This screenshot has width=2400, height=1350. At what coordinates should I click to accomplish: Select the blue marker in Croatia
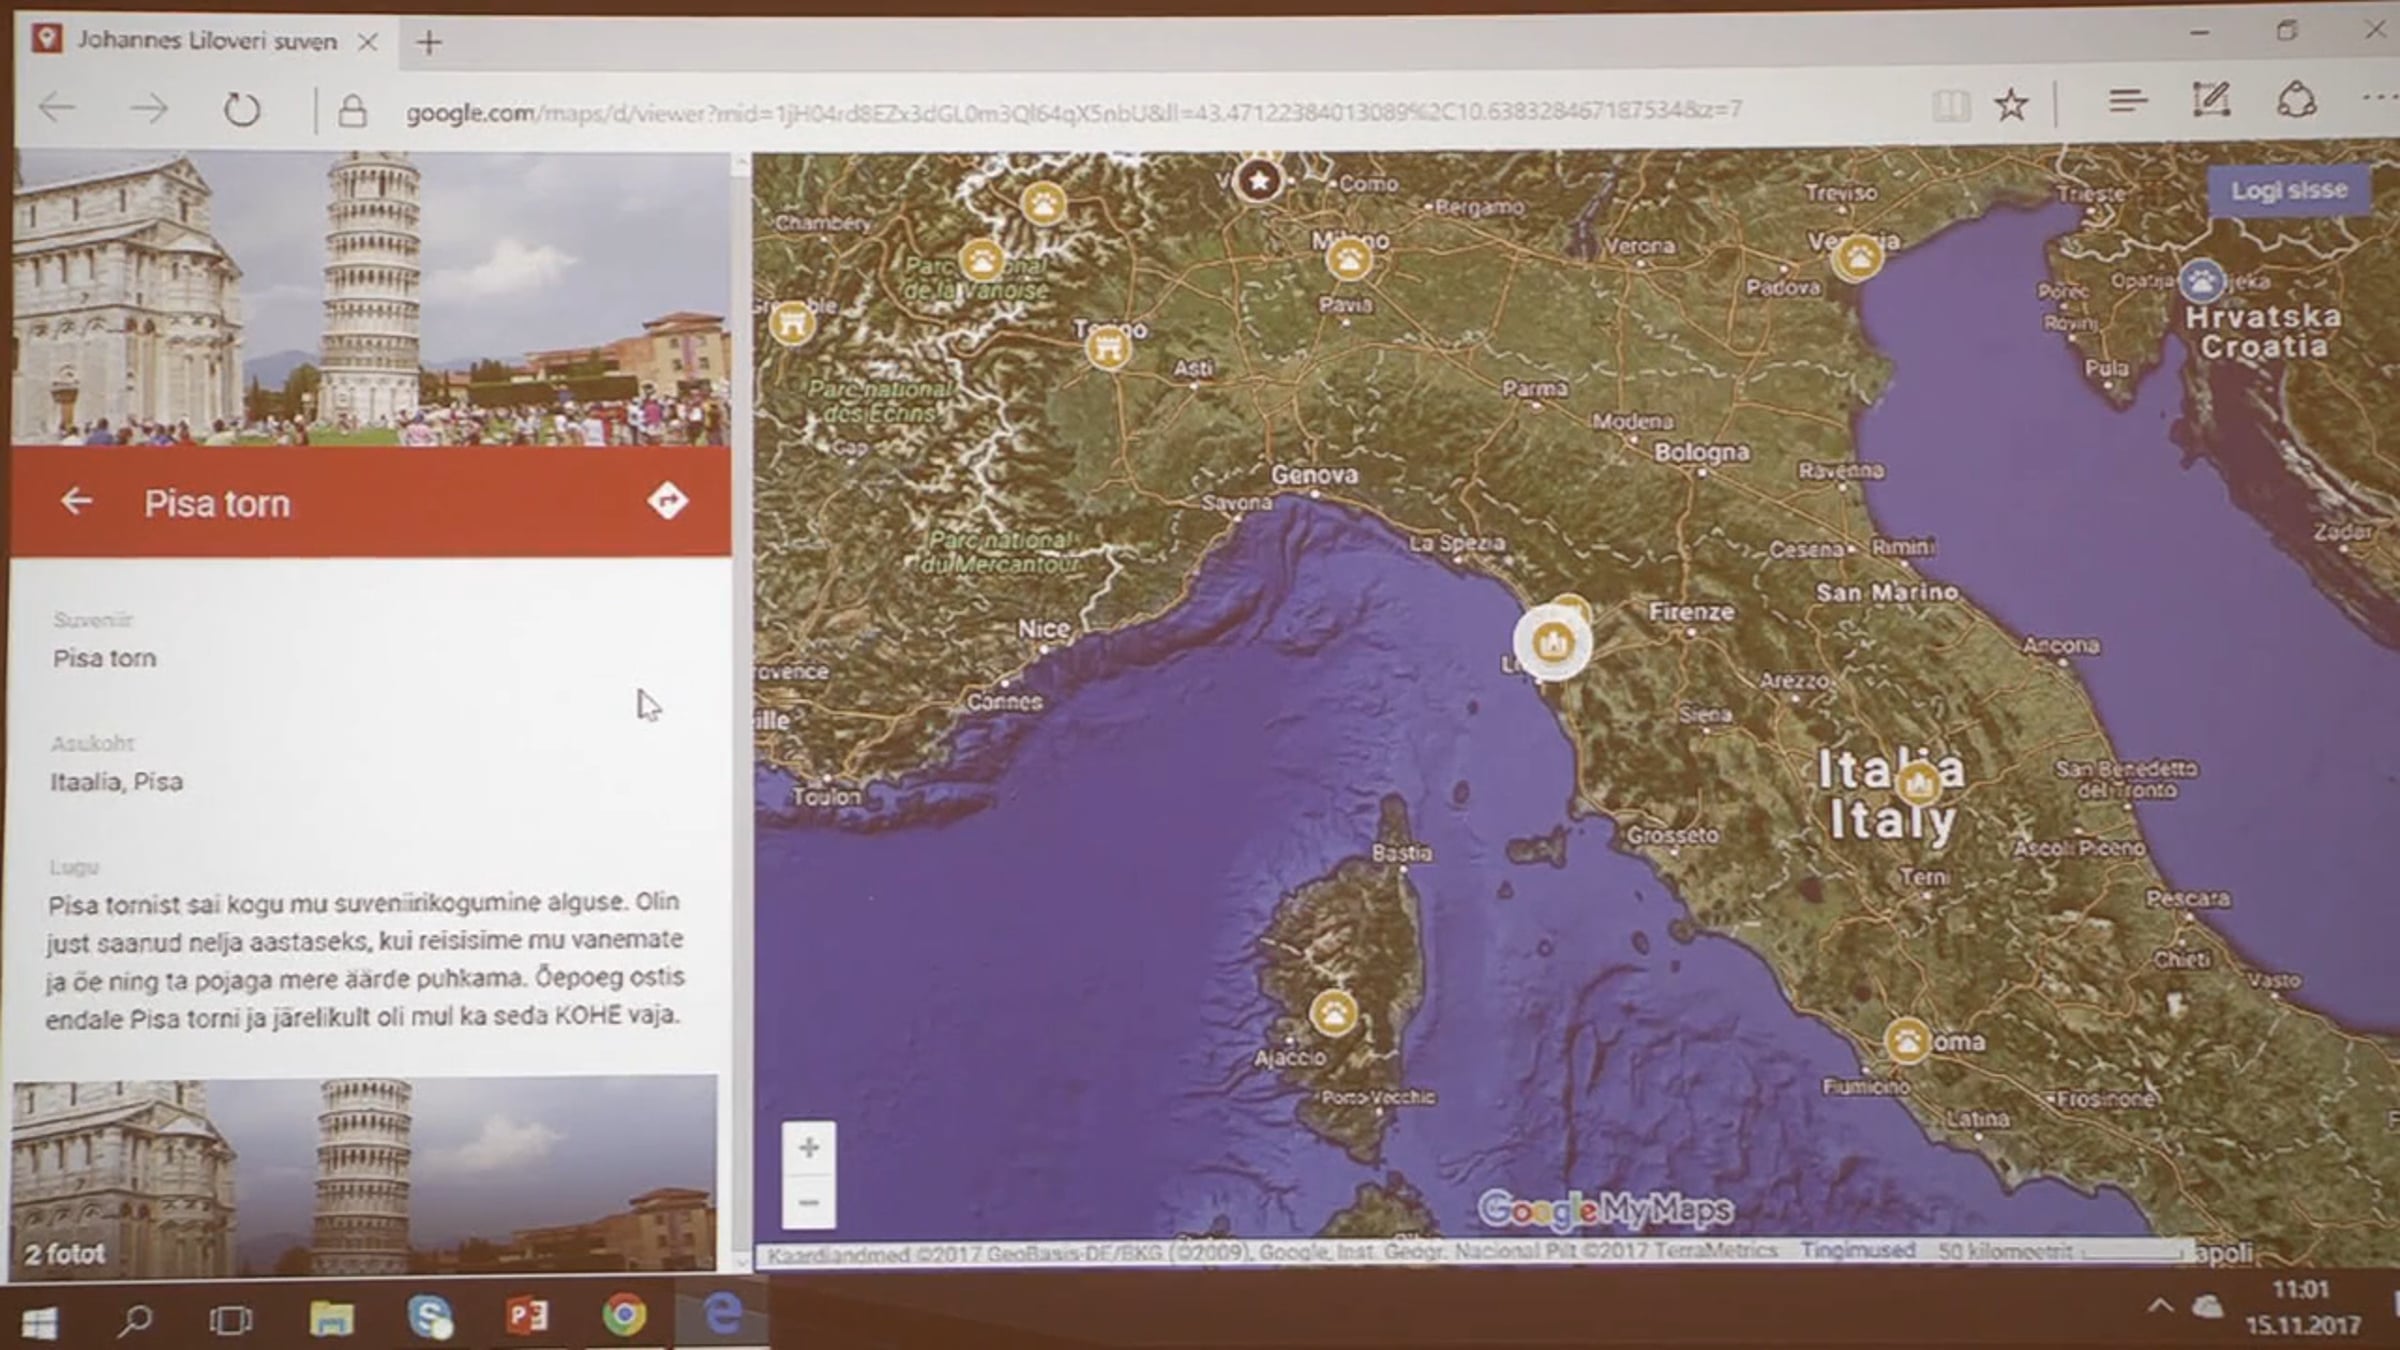2201,281
